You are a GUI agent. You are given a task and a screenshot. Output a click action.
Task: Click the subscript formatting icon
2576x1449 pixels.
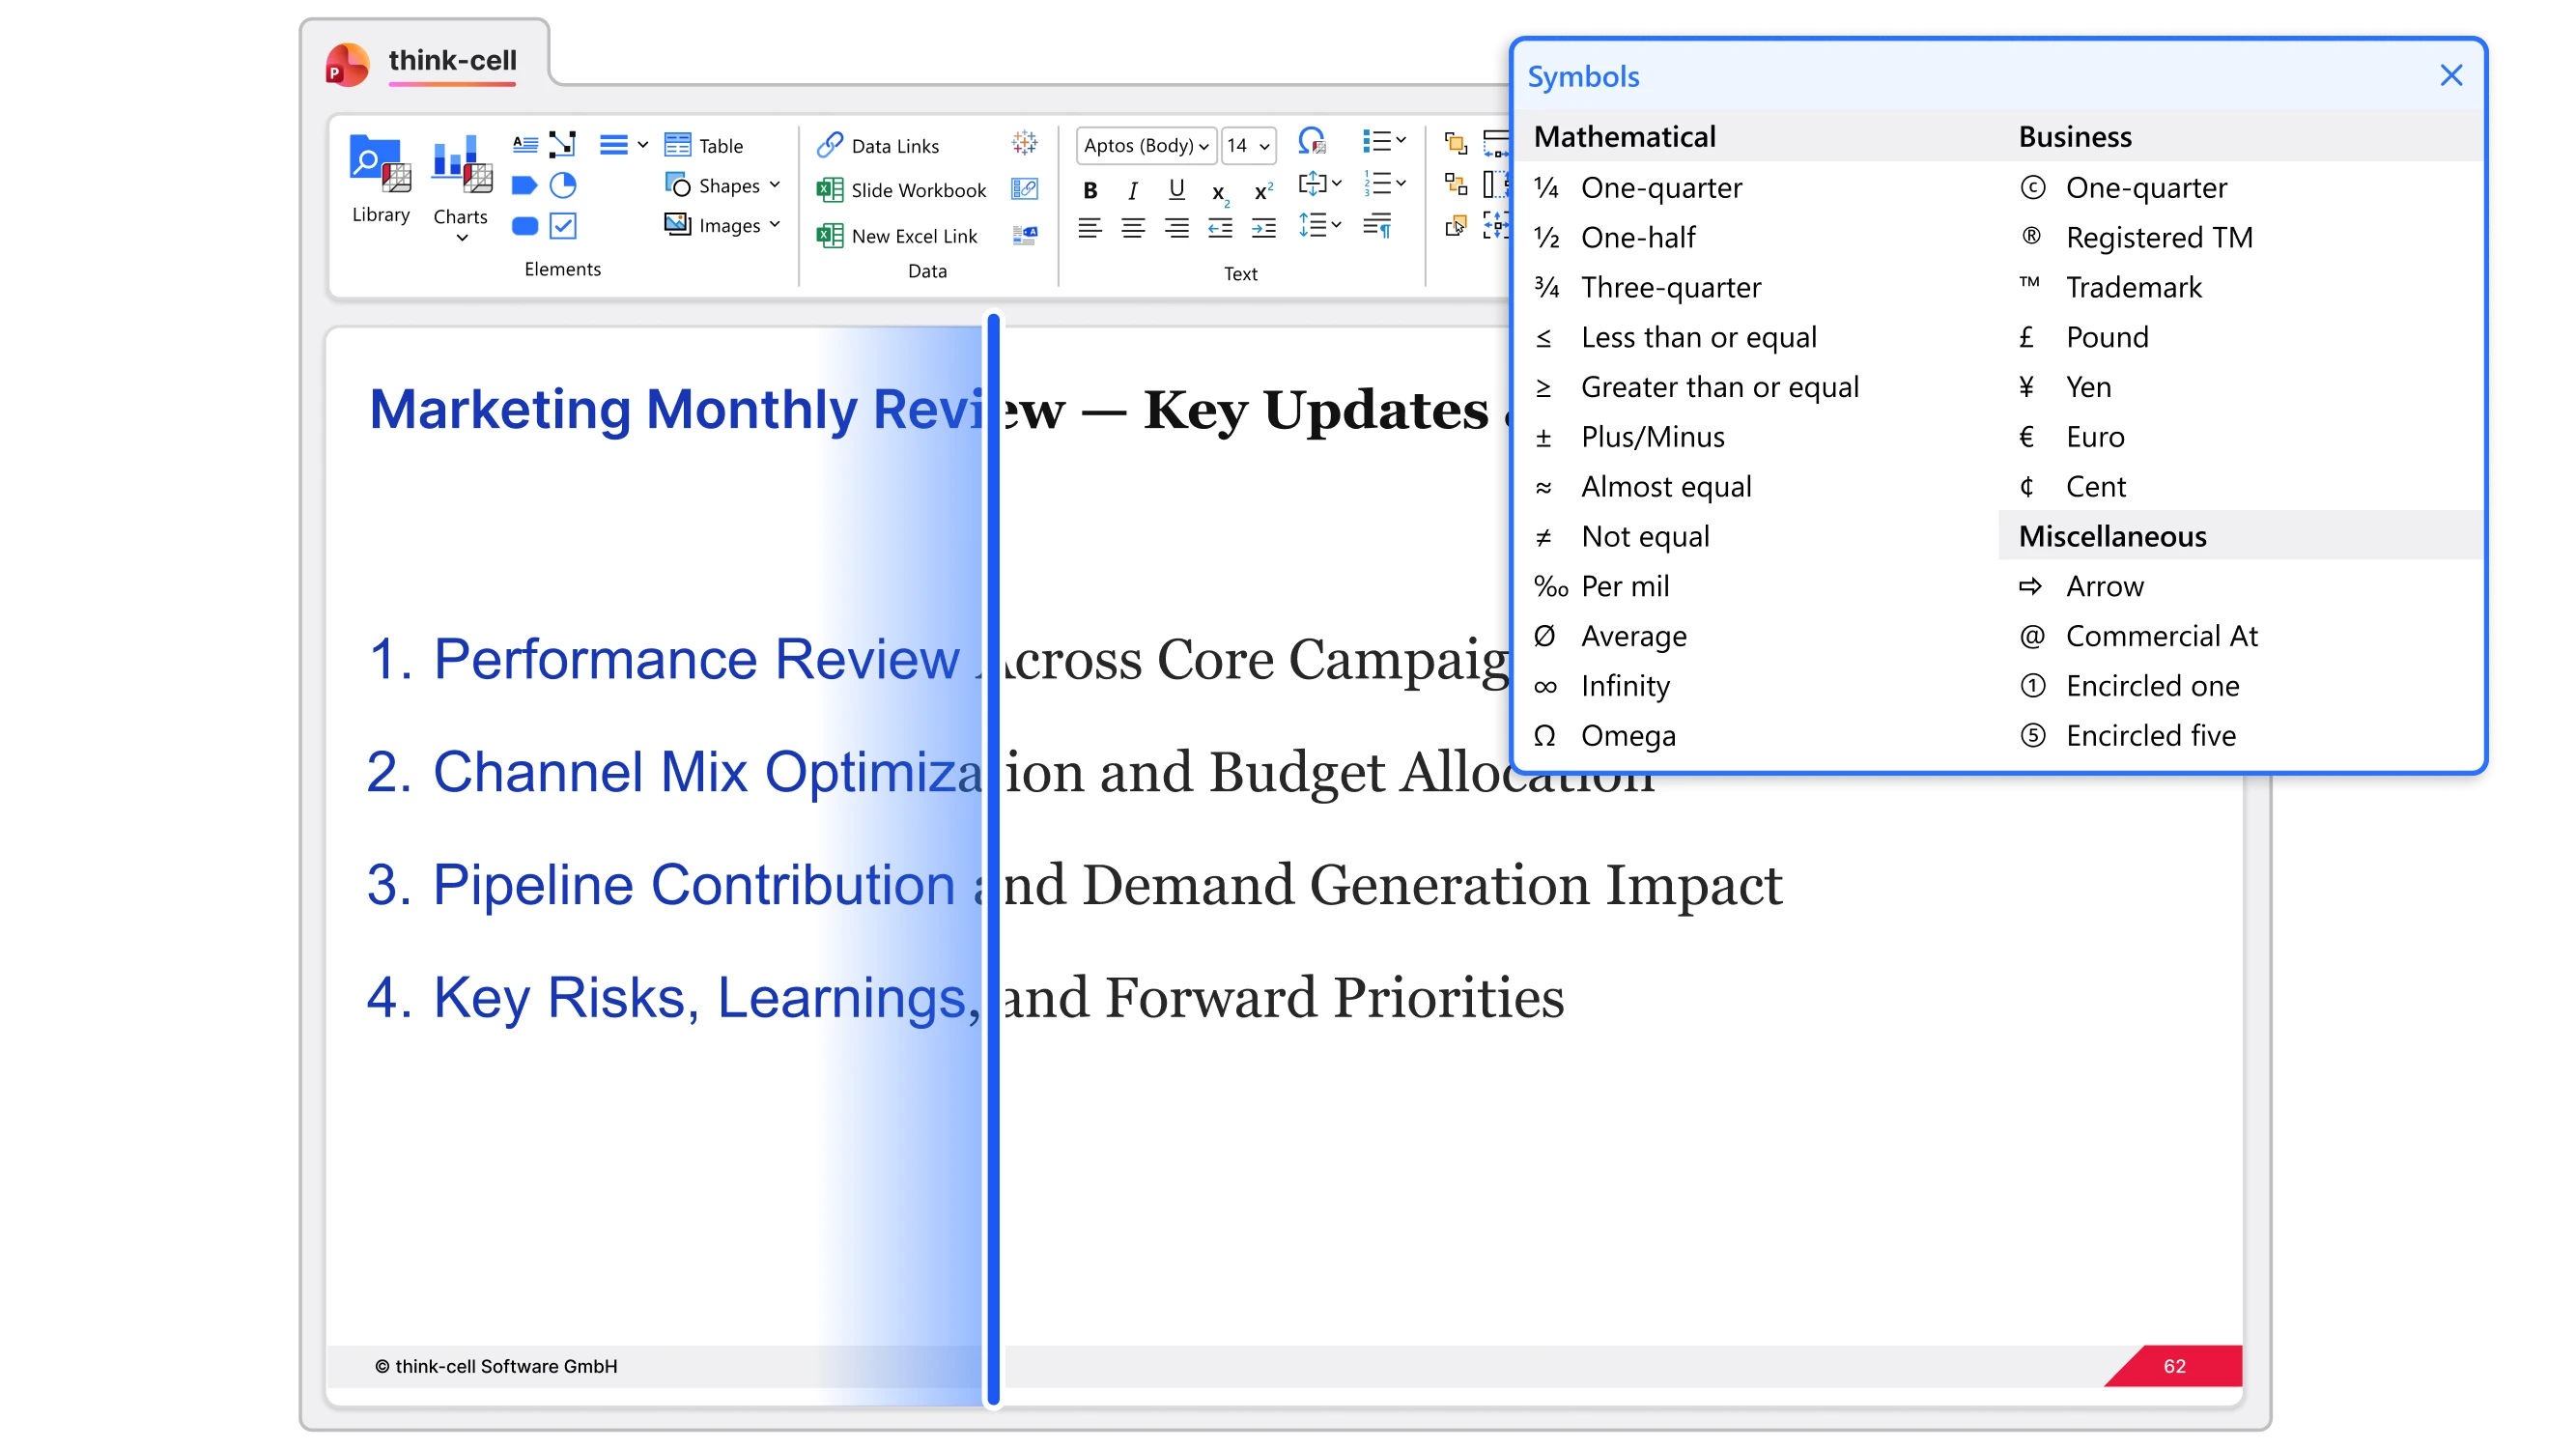[x=1219, y=191]
